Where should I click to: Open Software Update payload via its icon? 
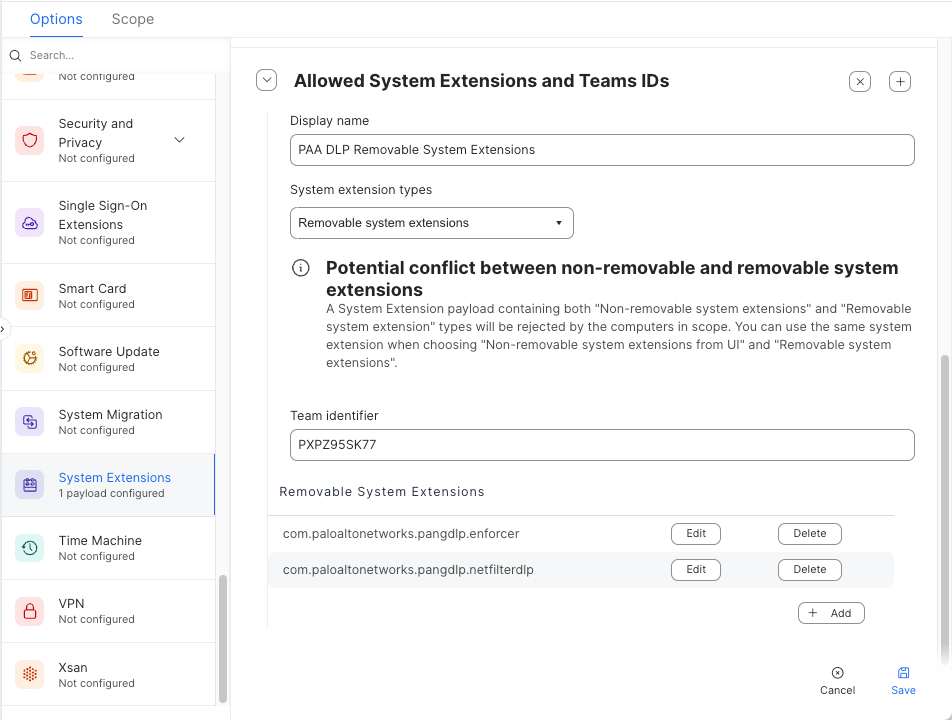(29, 359)
